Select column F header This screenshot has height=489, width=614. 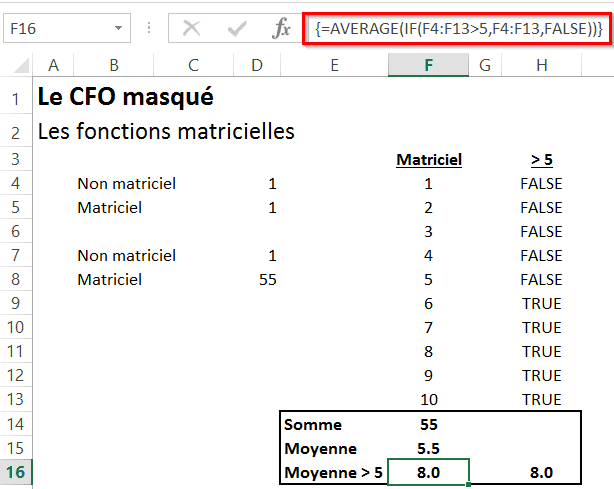(428, 66)
